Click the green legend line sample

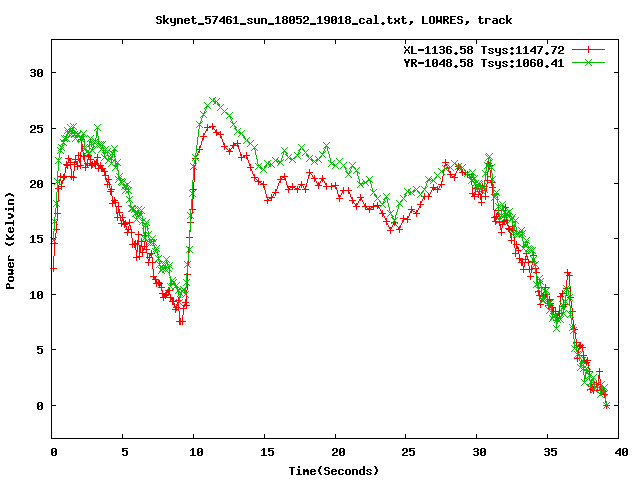pos(588,62)
